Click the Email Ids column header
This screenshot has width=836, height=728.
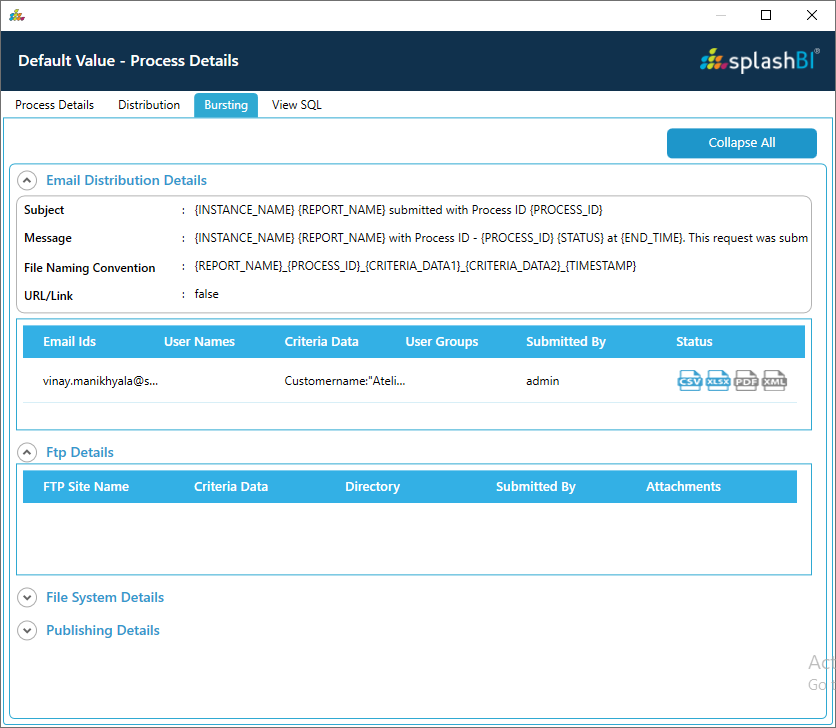click(69, 342)
